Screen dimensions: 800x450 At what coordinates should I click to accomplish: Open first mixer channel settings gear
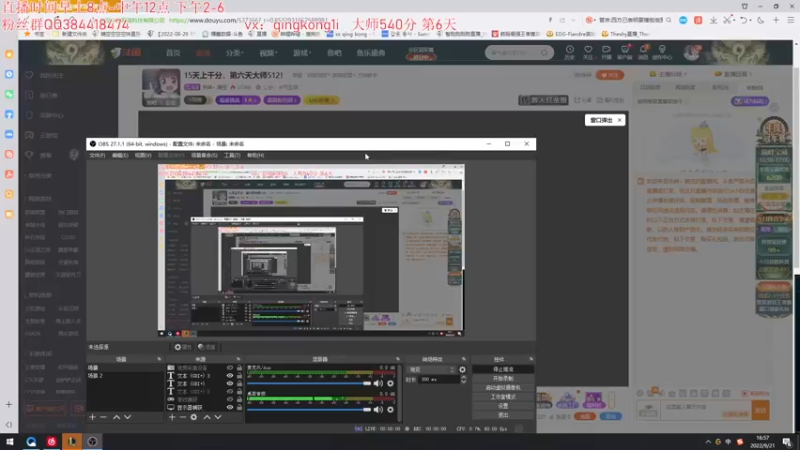point(390,383)
